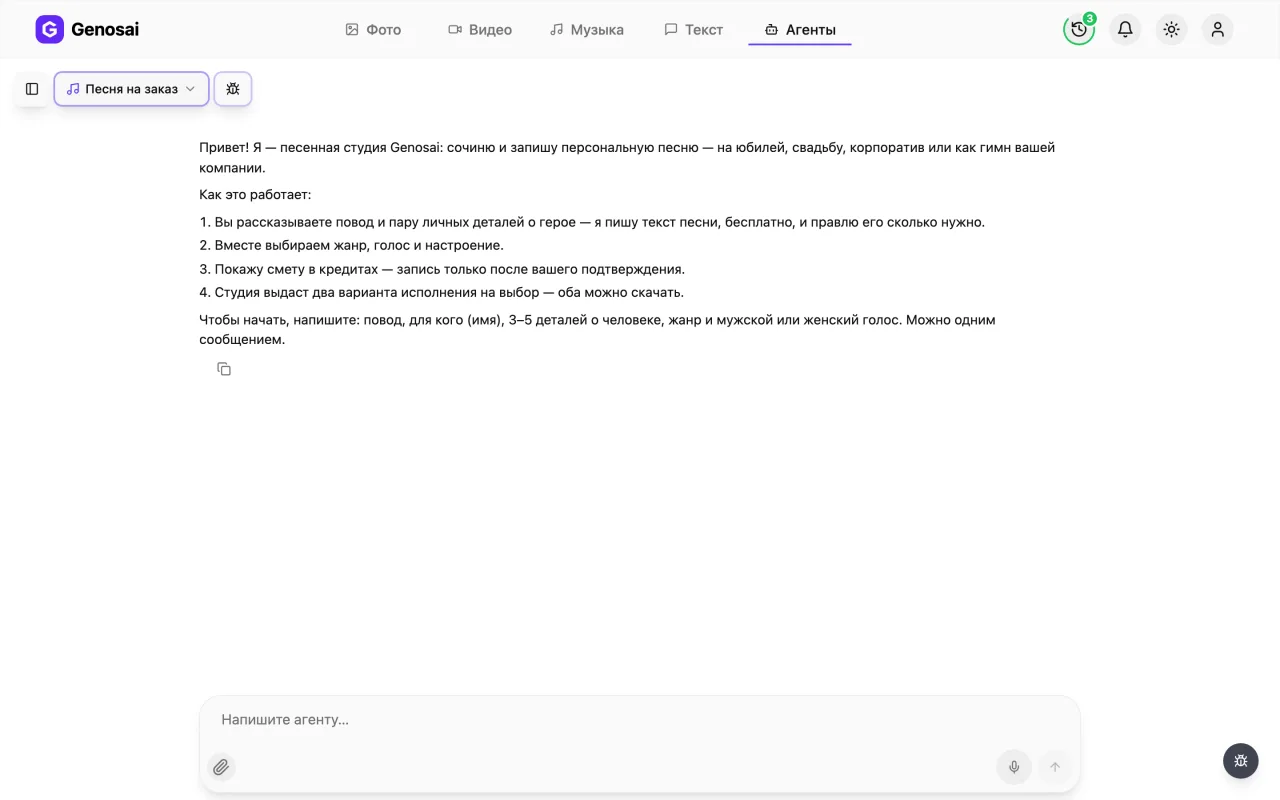Open the history icon with badge 3
Viewport: 1280px width, 800px height.
pyautogui.click(x=1079, y=29)
